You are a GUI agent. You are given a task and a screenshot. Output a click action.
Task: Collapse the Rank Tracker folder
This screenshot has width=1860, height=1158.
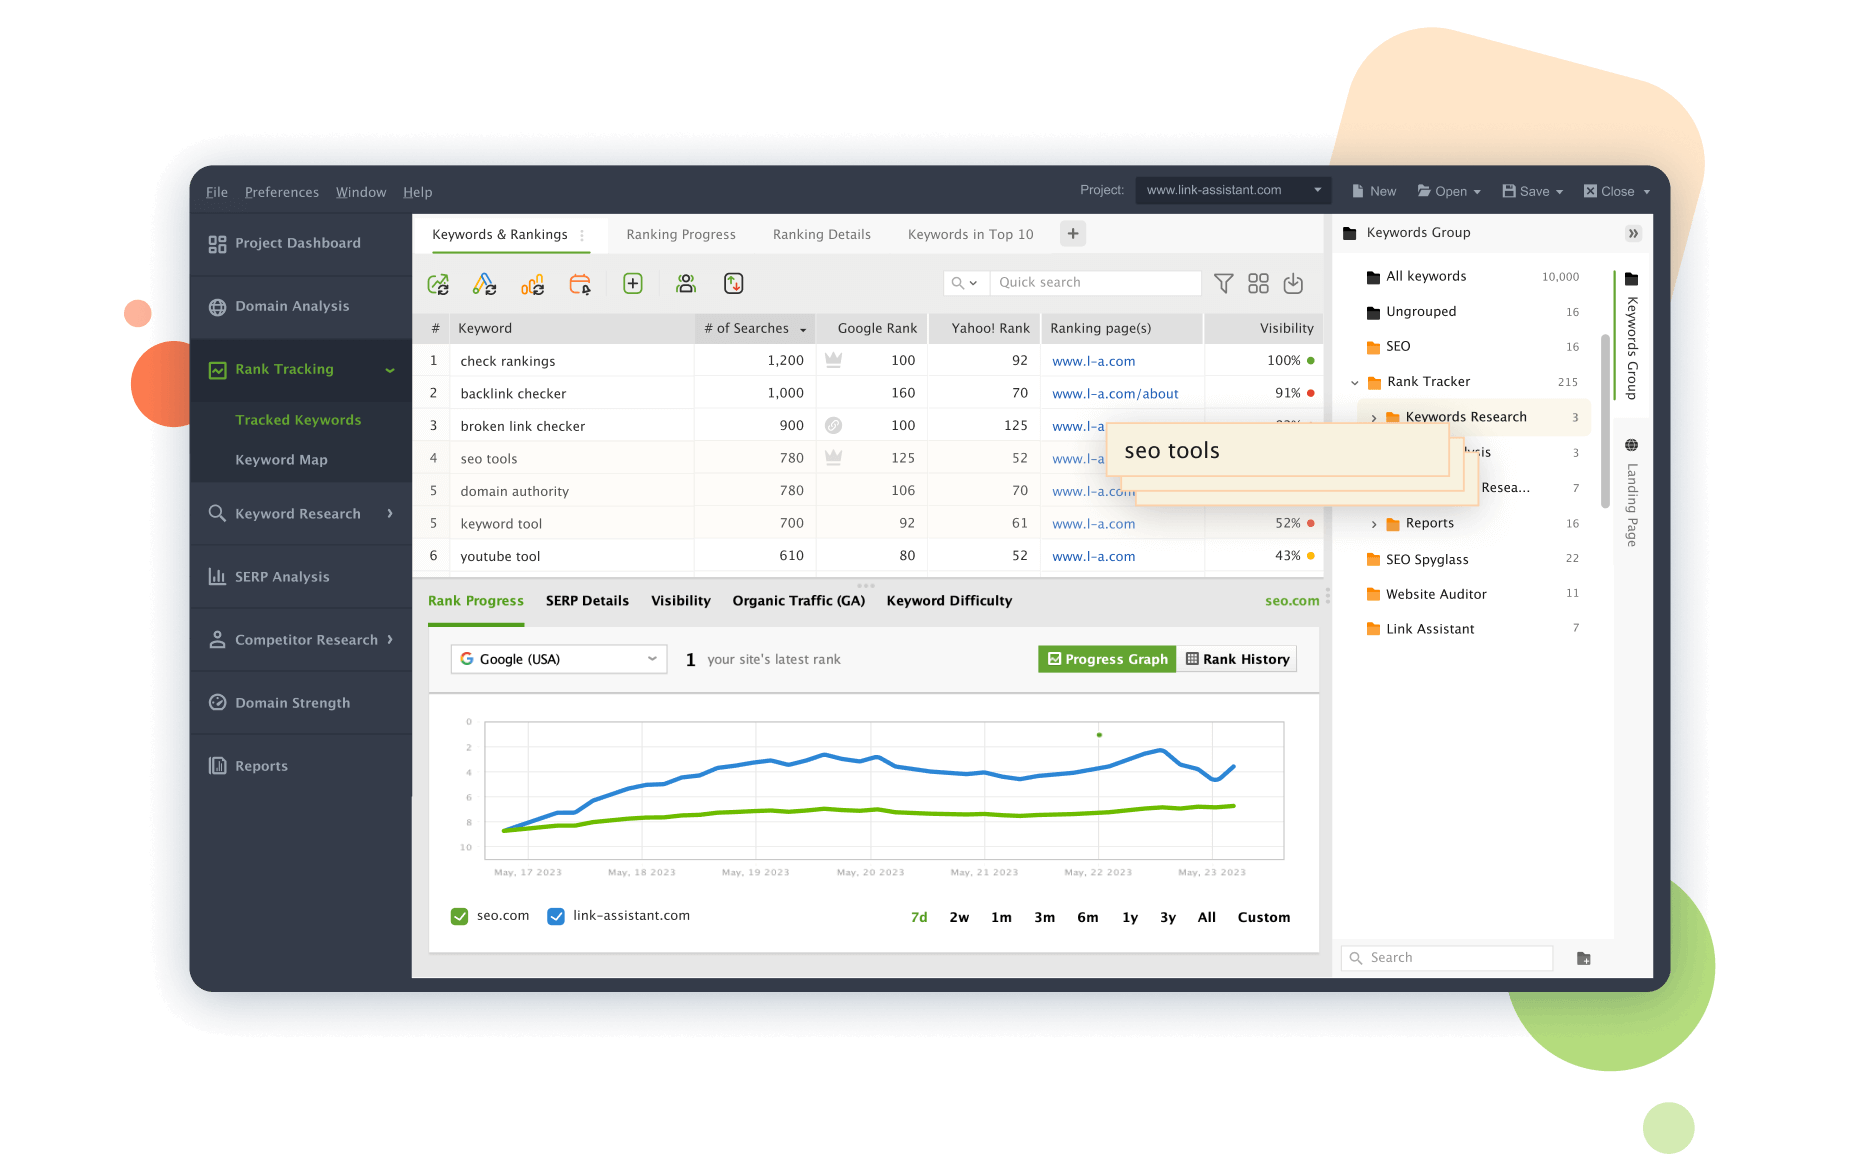(1355, 382)
